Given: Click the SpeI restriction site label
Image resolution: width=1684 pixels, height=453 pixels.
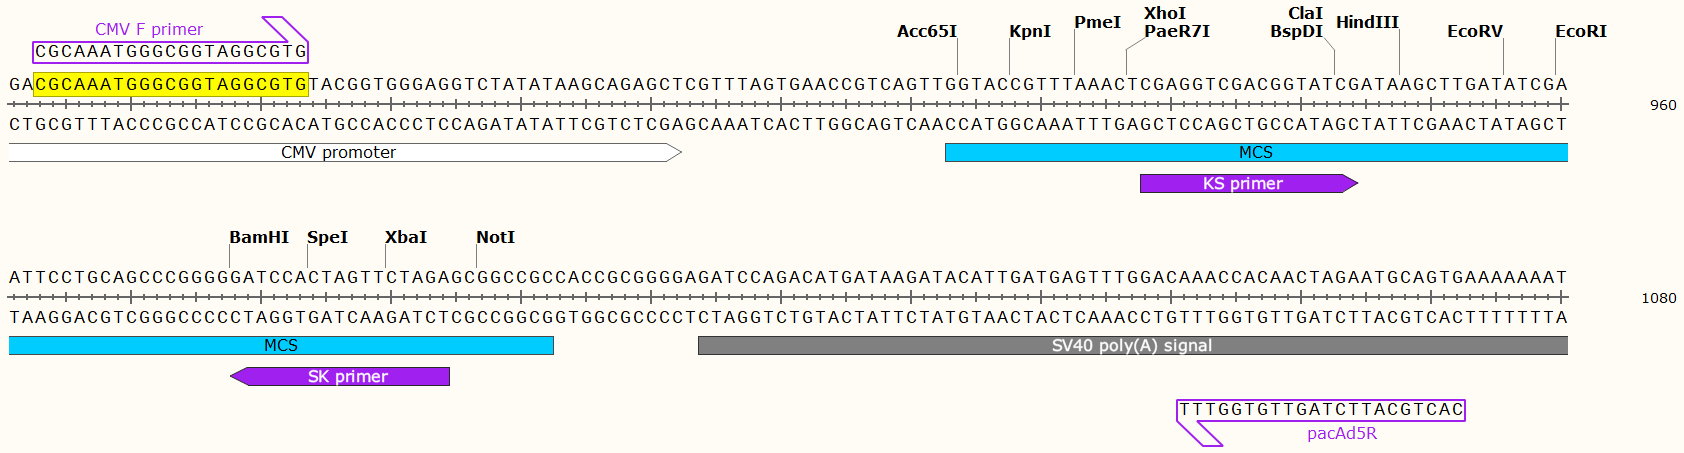Looking at the screenshot, I should (x=328, y=237).
